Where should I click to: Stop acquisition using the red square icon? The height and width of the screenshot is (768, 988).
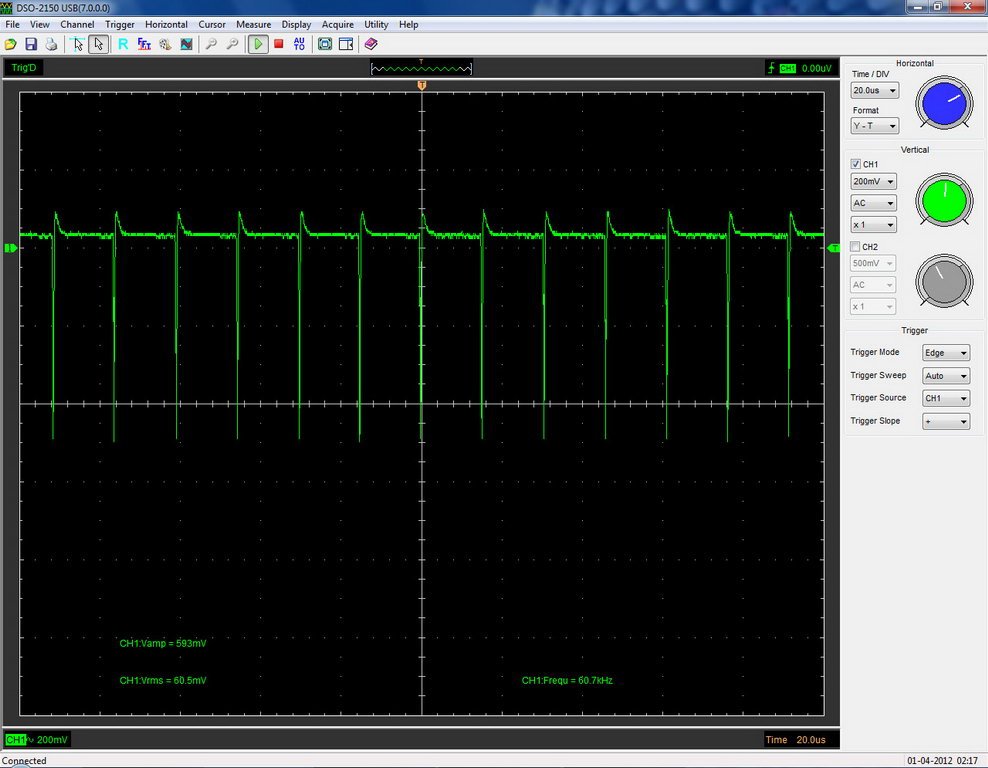(277, 44)
